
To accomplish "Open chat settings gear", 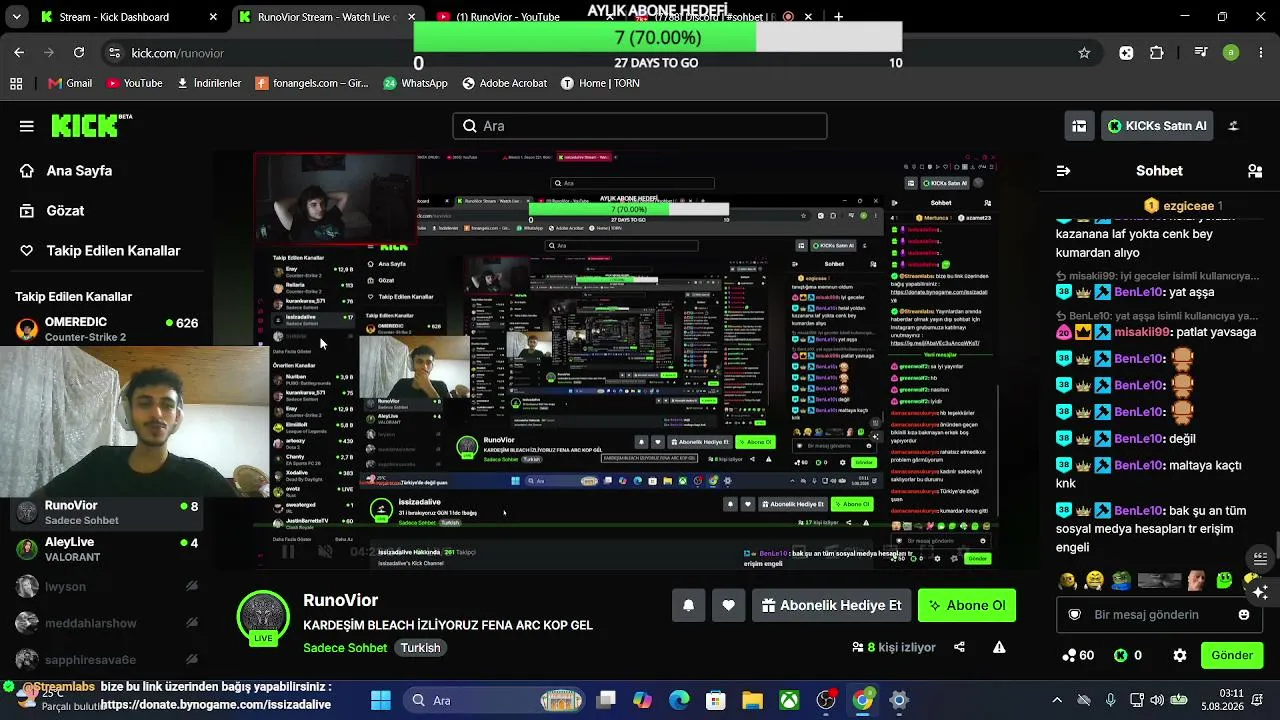I will coord(1180,655).
